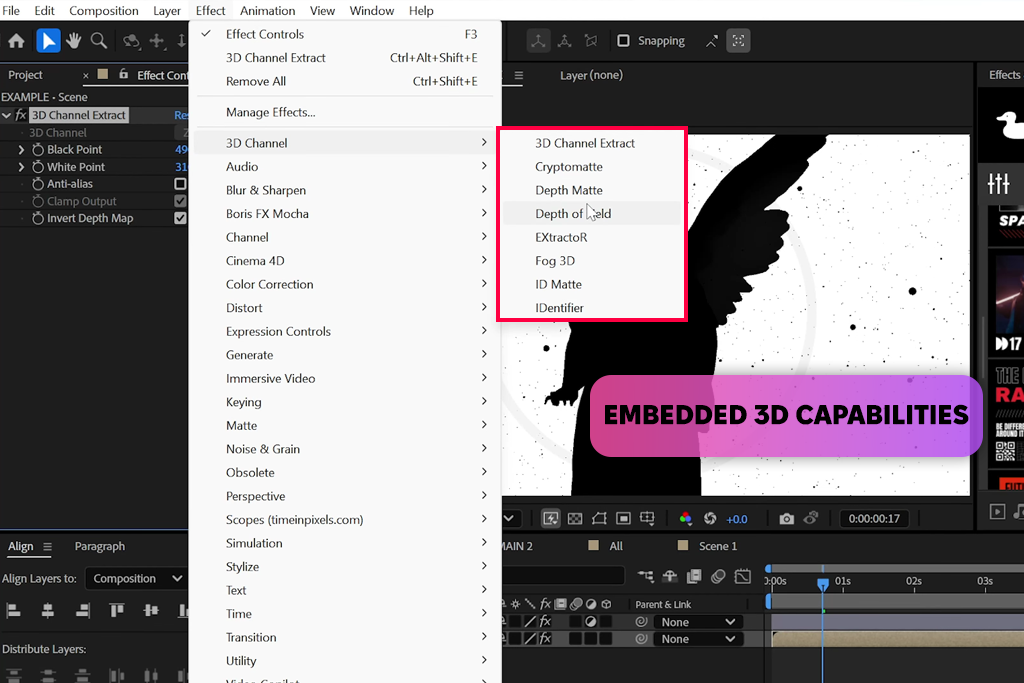Image resolution: width=1024 pixels, height=683 pixels.
Task: Click the motion blur timeline icon
Action: [718, 576]
